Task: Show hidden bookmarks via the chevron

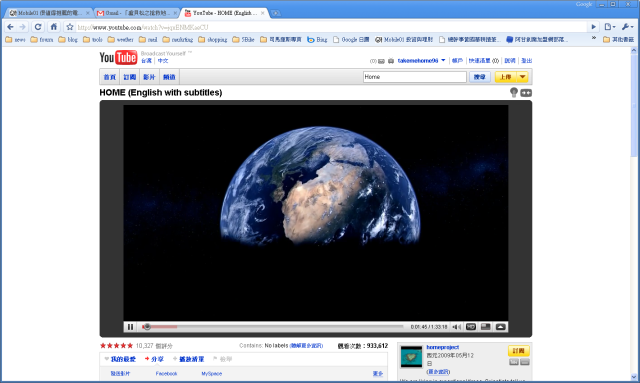Action: point(594,38)
